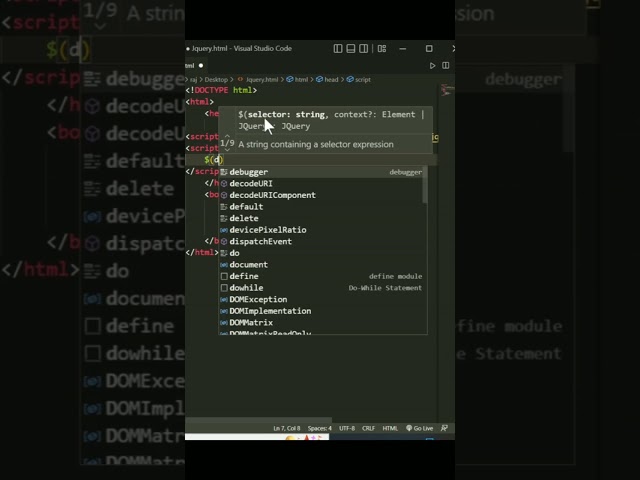Pick DOMMatrix from the suggestions

point(321,322)
